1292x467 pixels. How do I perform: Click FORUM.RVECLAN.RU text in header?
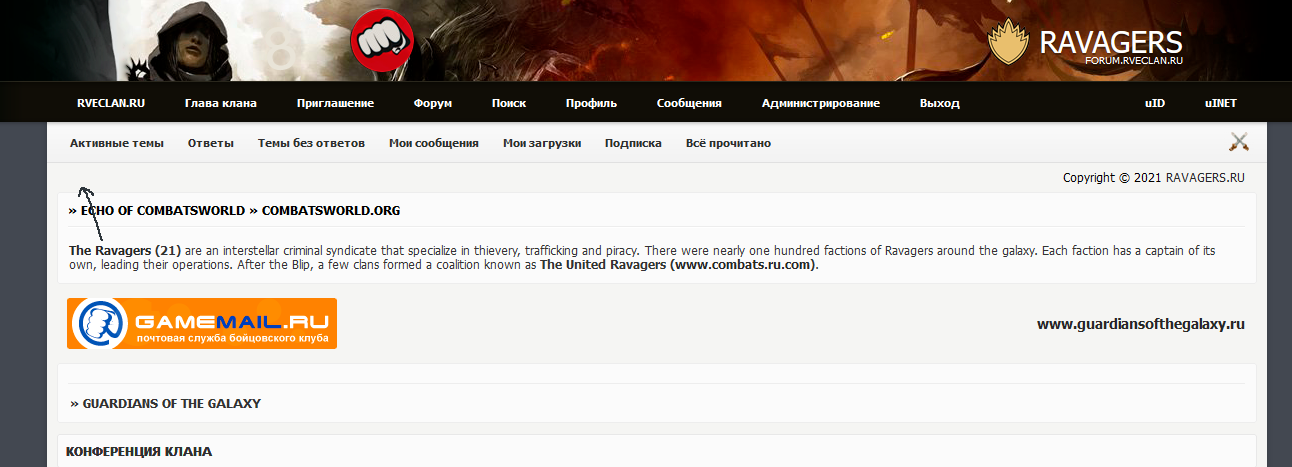pyautogui.click(x=1134, y=61)
